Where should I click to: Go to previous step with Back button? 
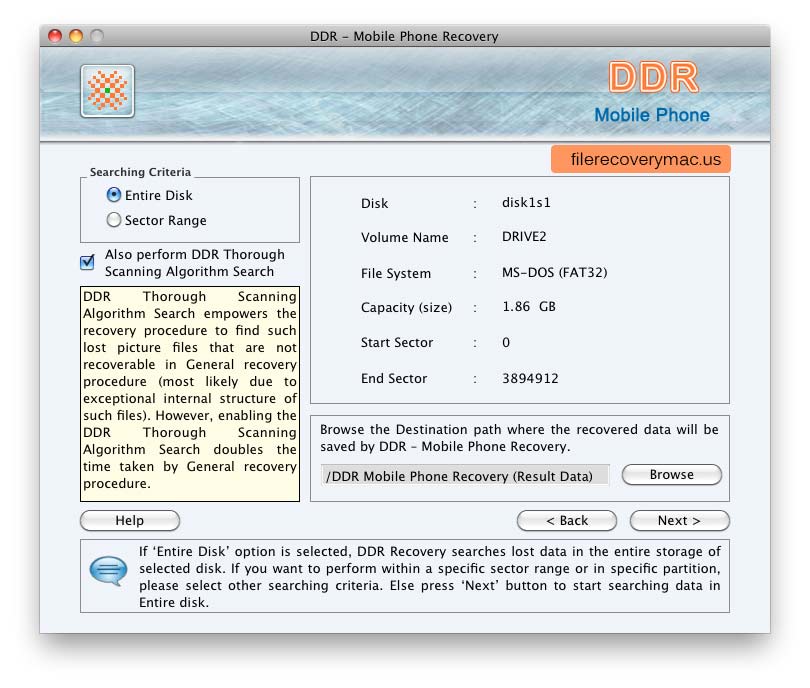tap(567, 520)
